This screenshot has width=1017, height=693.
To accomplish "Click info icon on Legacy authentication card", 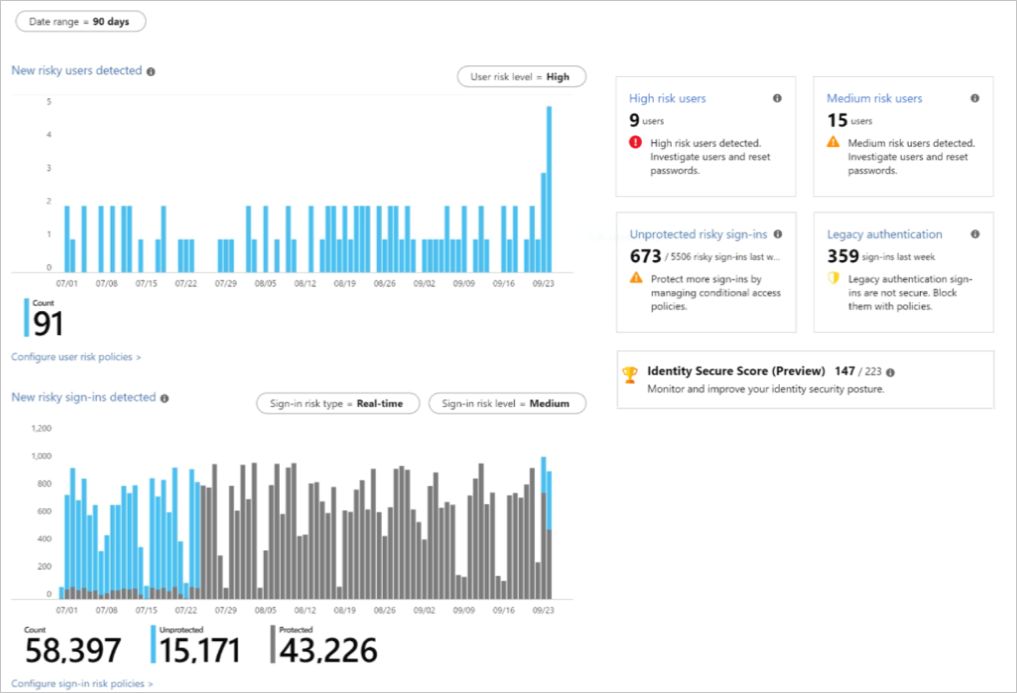I will coord(975,234).
